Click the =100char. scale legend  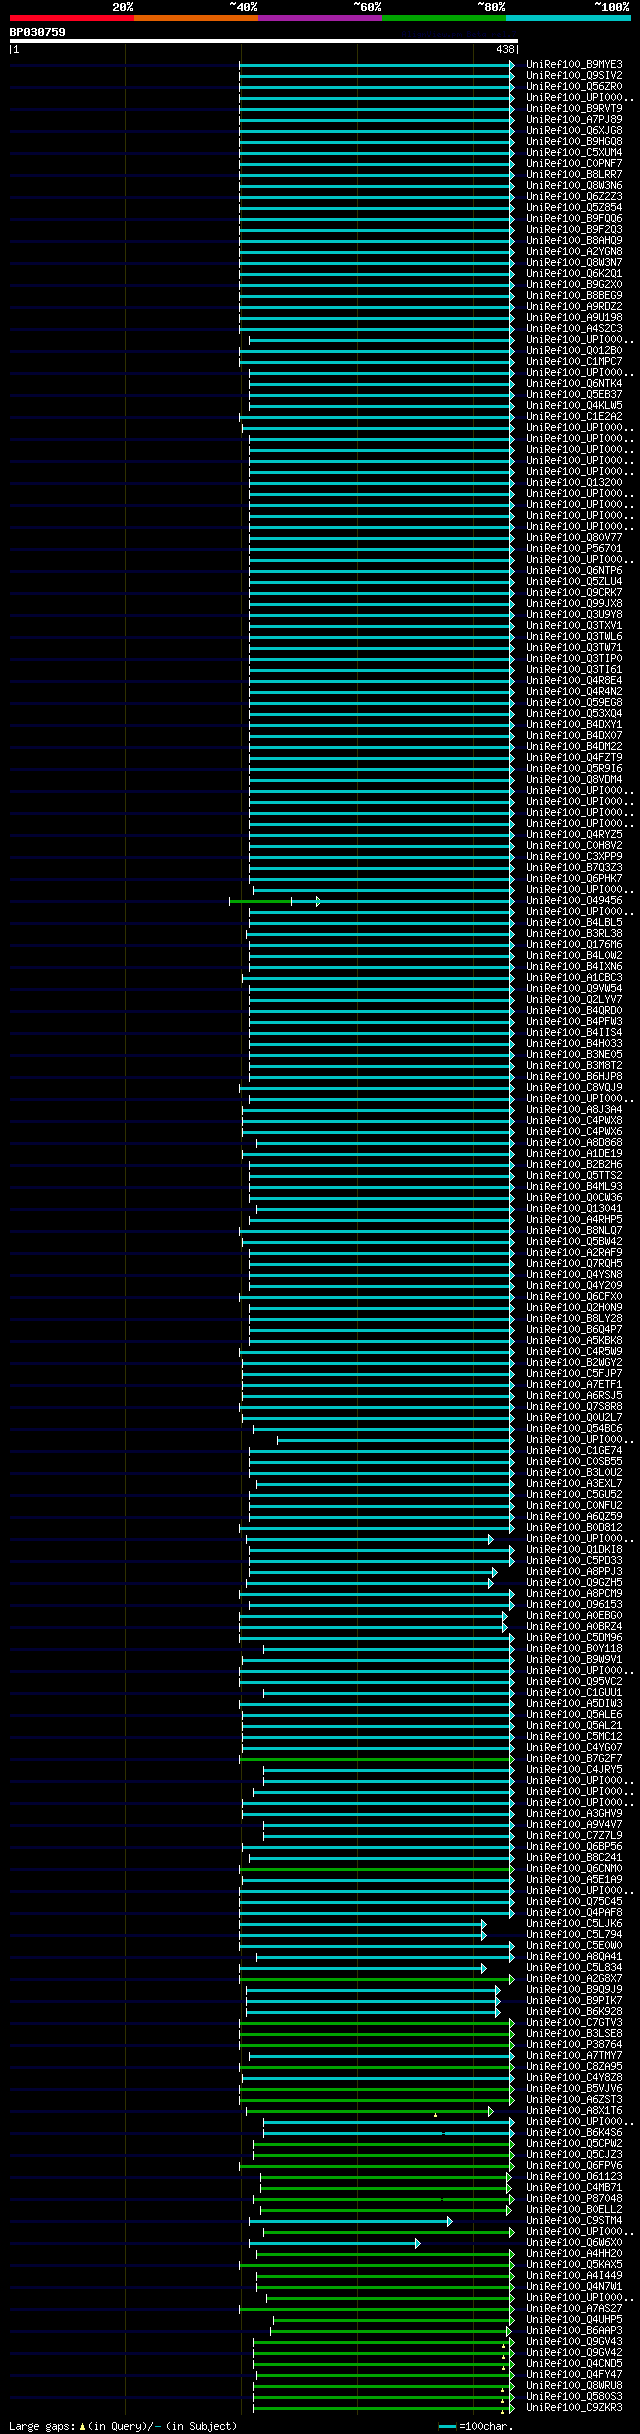coord(476,2427)
